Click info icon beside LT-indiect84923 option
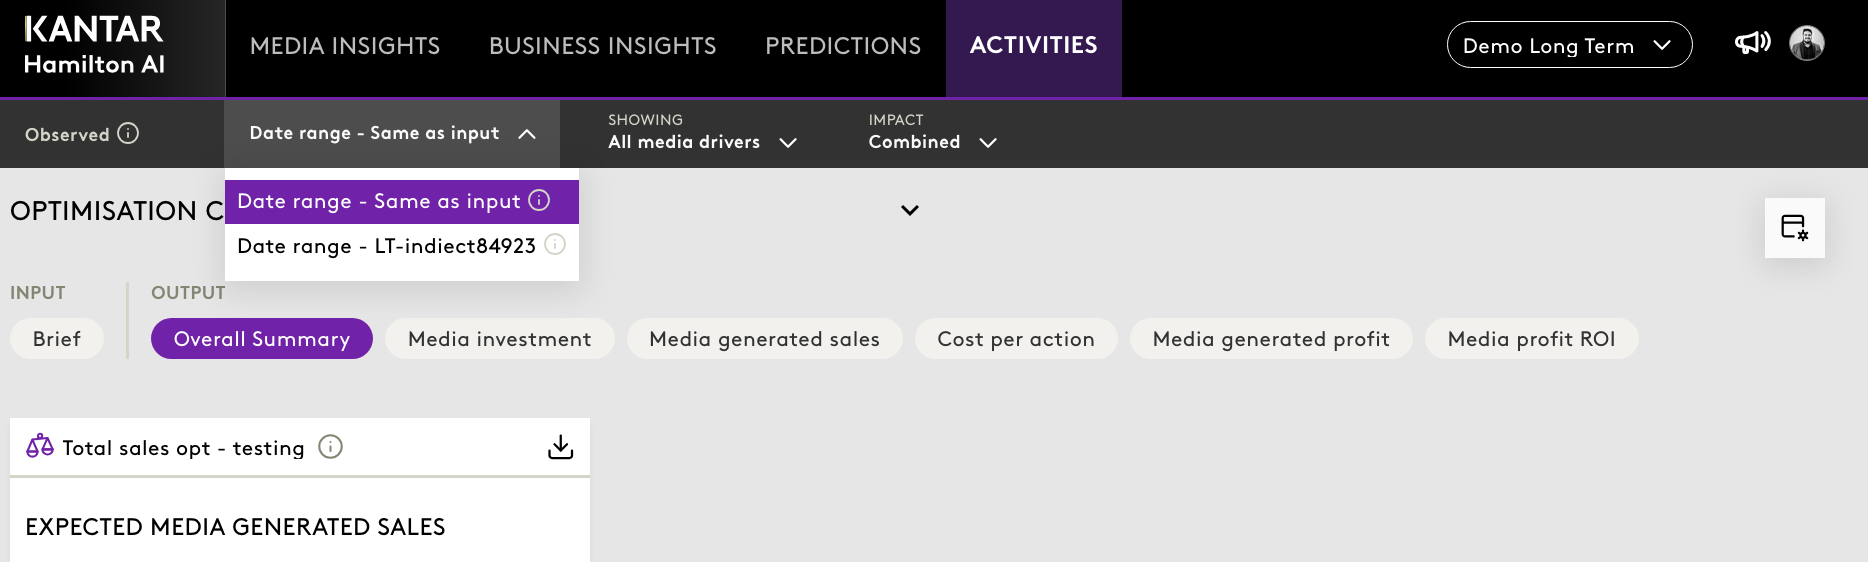Image resolution: width=1868 pixels, height=562 pixels. coord(555,244)
